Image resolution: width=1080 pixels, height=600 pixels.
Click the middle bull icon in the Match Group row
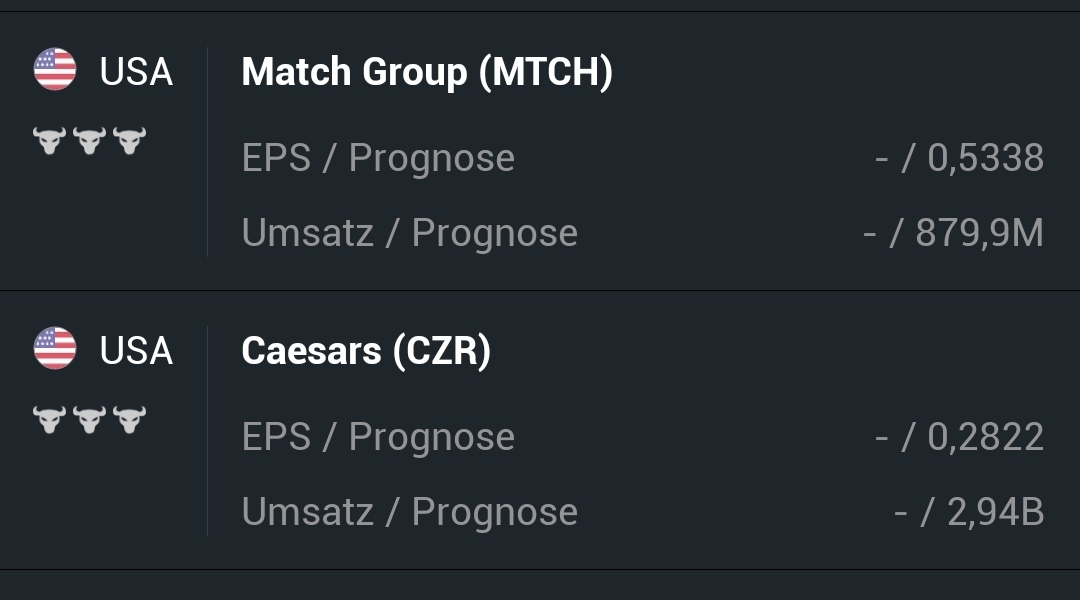click(x=89, y=140)
